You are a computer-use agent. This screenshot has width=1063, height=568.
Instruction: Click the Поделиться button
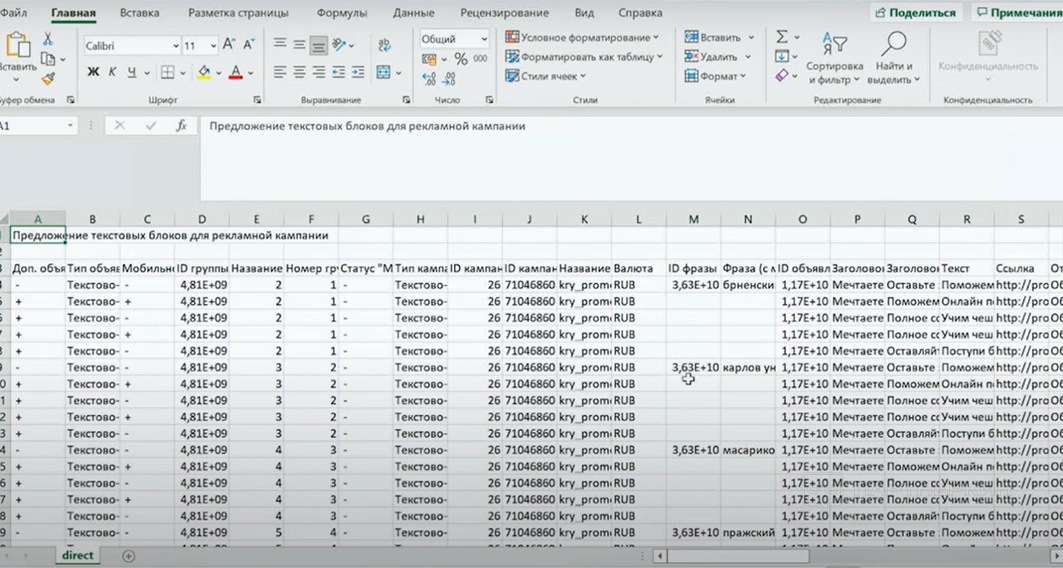click(x=914, y=13)
